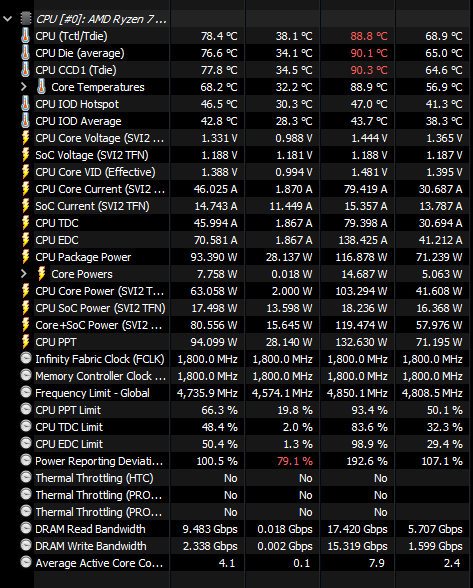Click round icon next to DRAM Write Bandwidth
The height and width of the screenshot is (588, 473).
(26, 545)
